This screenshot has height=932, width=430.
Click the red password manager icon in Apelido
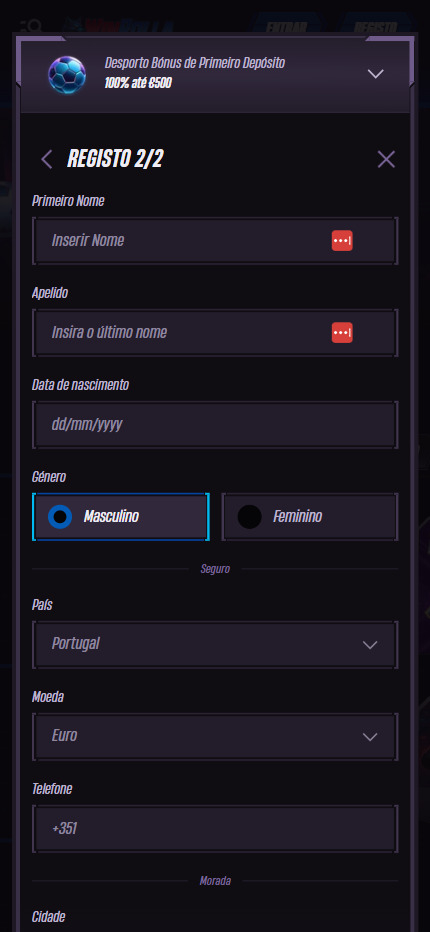pos(342,333)
